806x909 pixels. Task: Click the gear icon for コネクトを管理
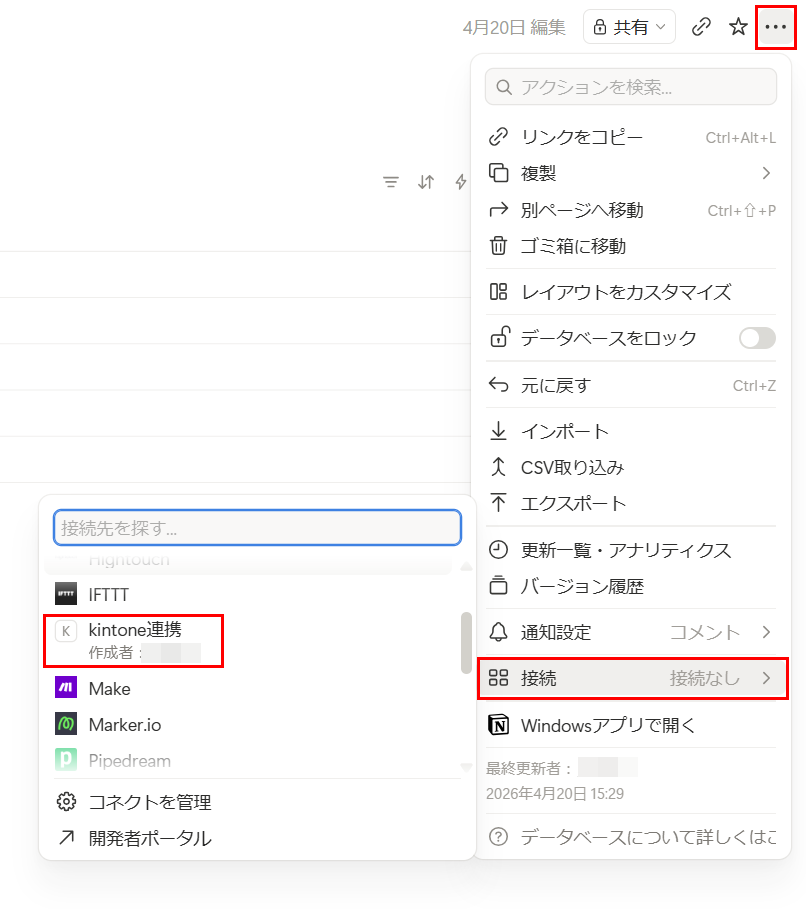coord(66,802)
